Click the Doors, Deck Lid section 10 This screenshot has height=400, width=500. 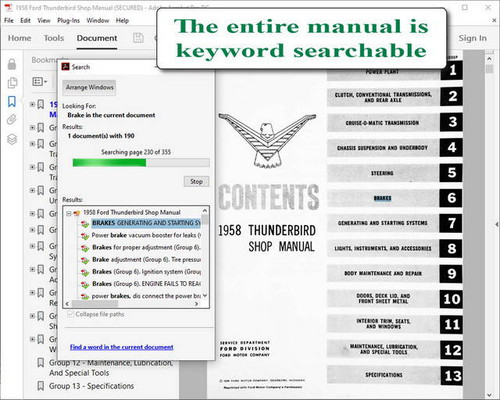tap(395, 299)
